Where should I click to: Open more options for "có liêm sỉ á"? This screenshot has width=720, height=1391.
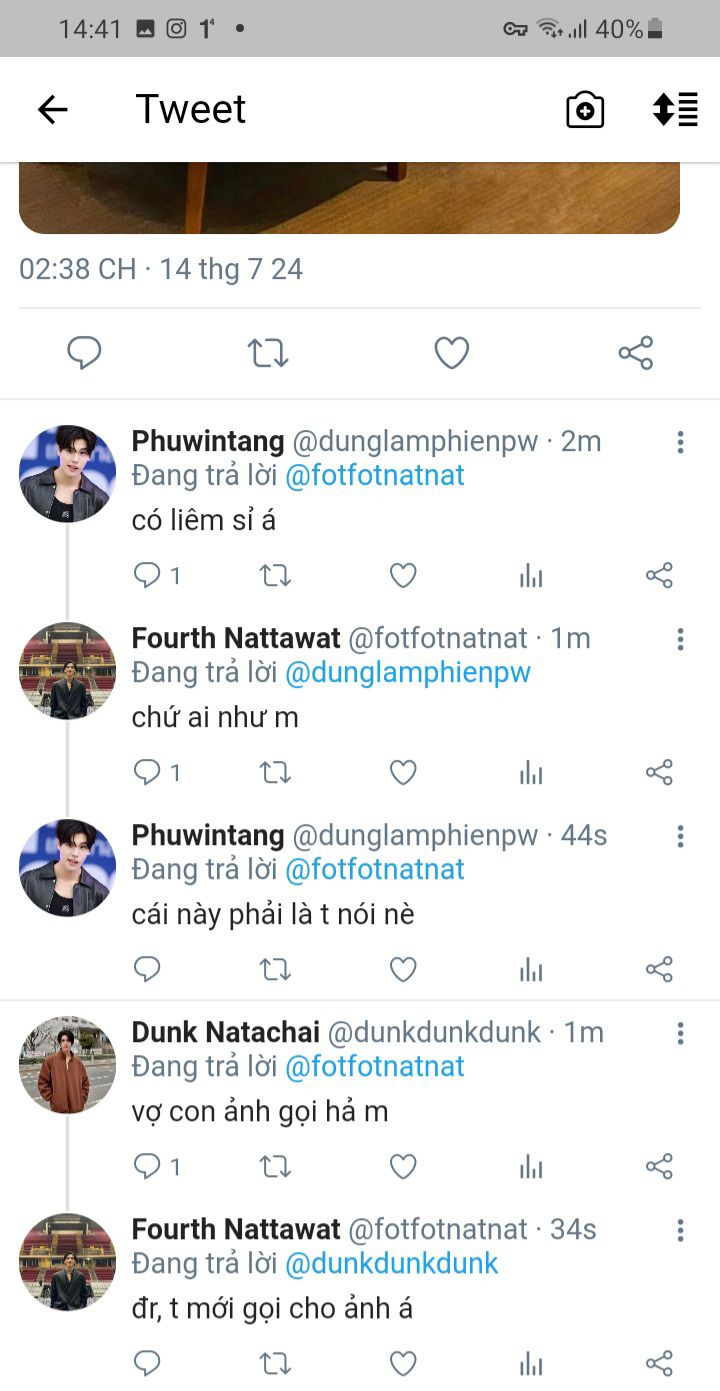(x=680, y=442)
